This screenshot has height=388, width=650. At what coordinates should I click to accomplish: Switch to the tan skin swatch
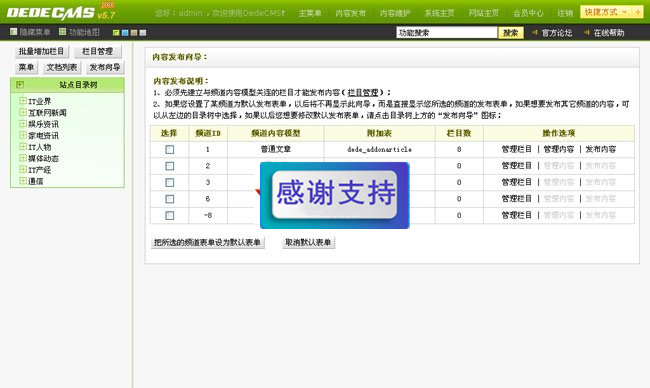point(134,32)
